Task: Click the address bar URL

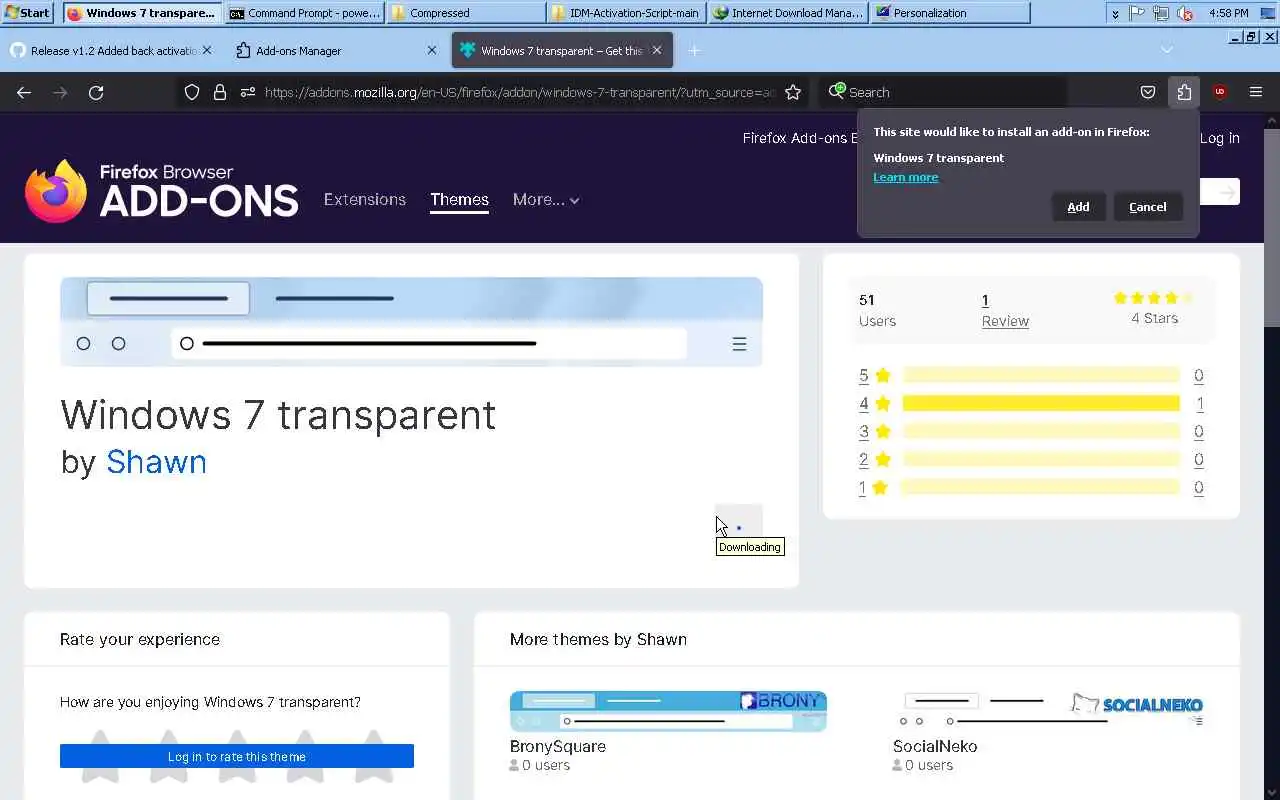Action: [x=520, y=92]
